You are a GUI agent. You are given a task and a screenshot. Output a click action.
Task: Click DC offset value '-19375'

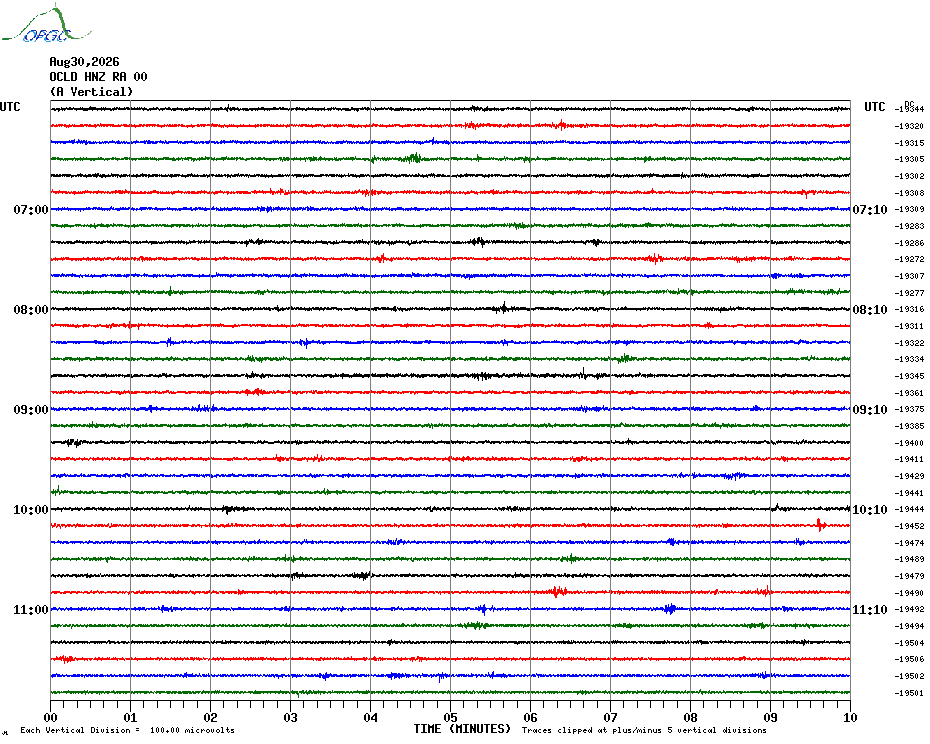tap(909, 409)
